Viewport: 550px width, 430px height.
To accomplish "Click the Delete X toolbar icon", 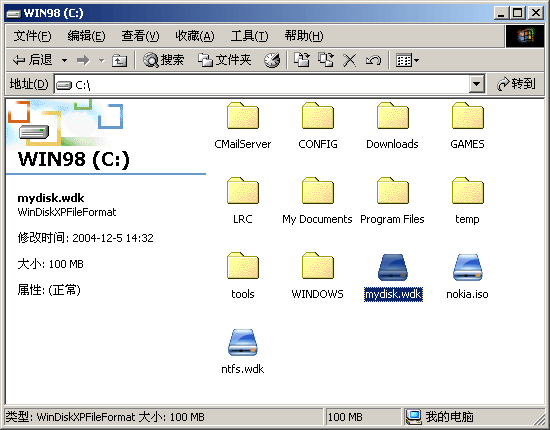I will click(349, 60).
